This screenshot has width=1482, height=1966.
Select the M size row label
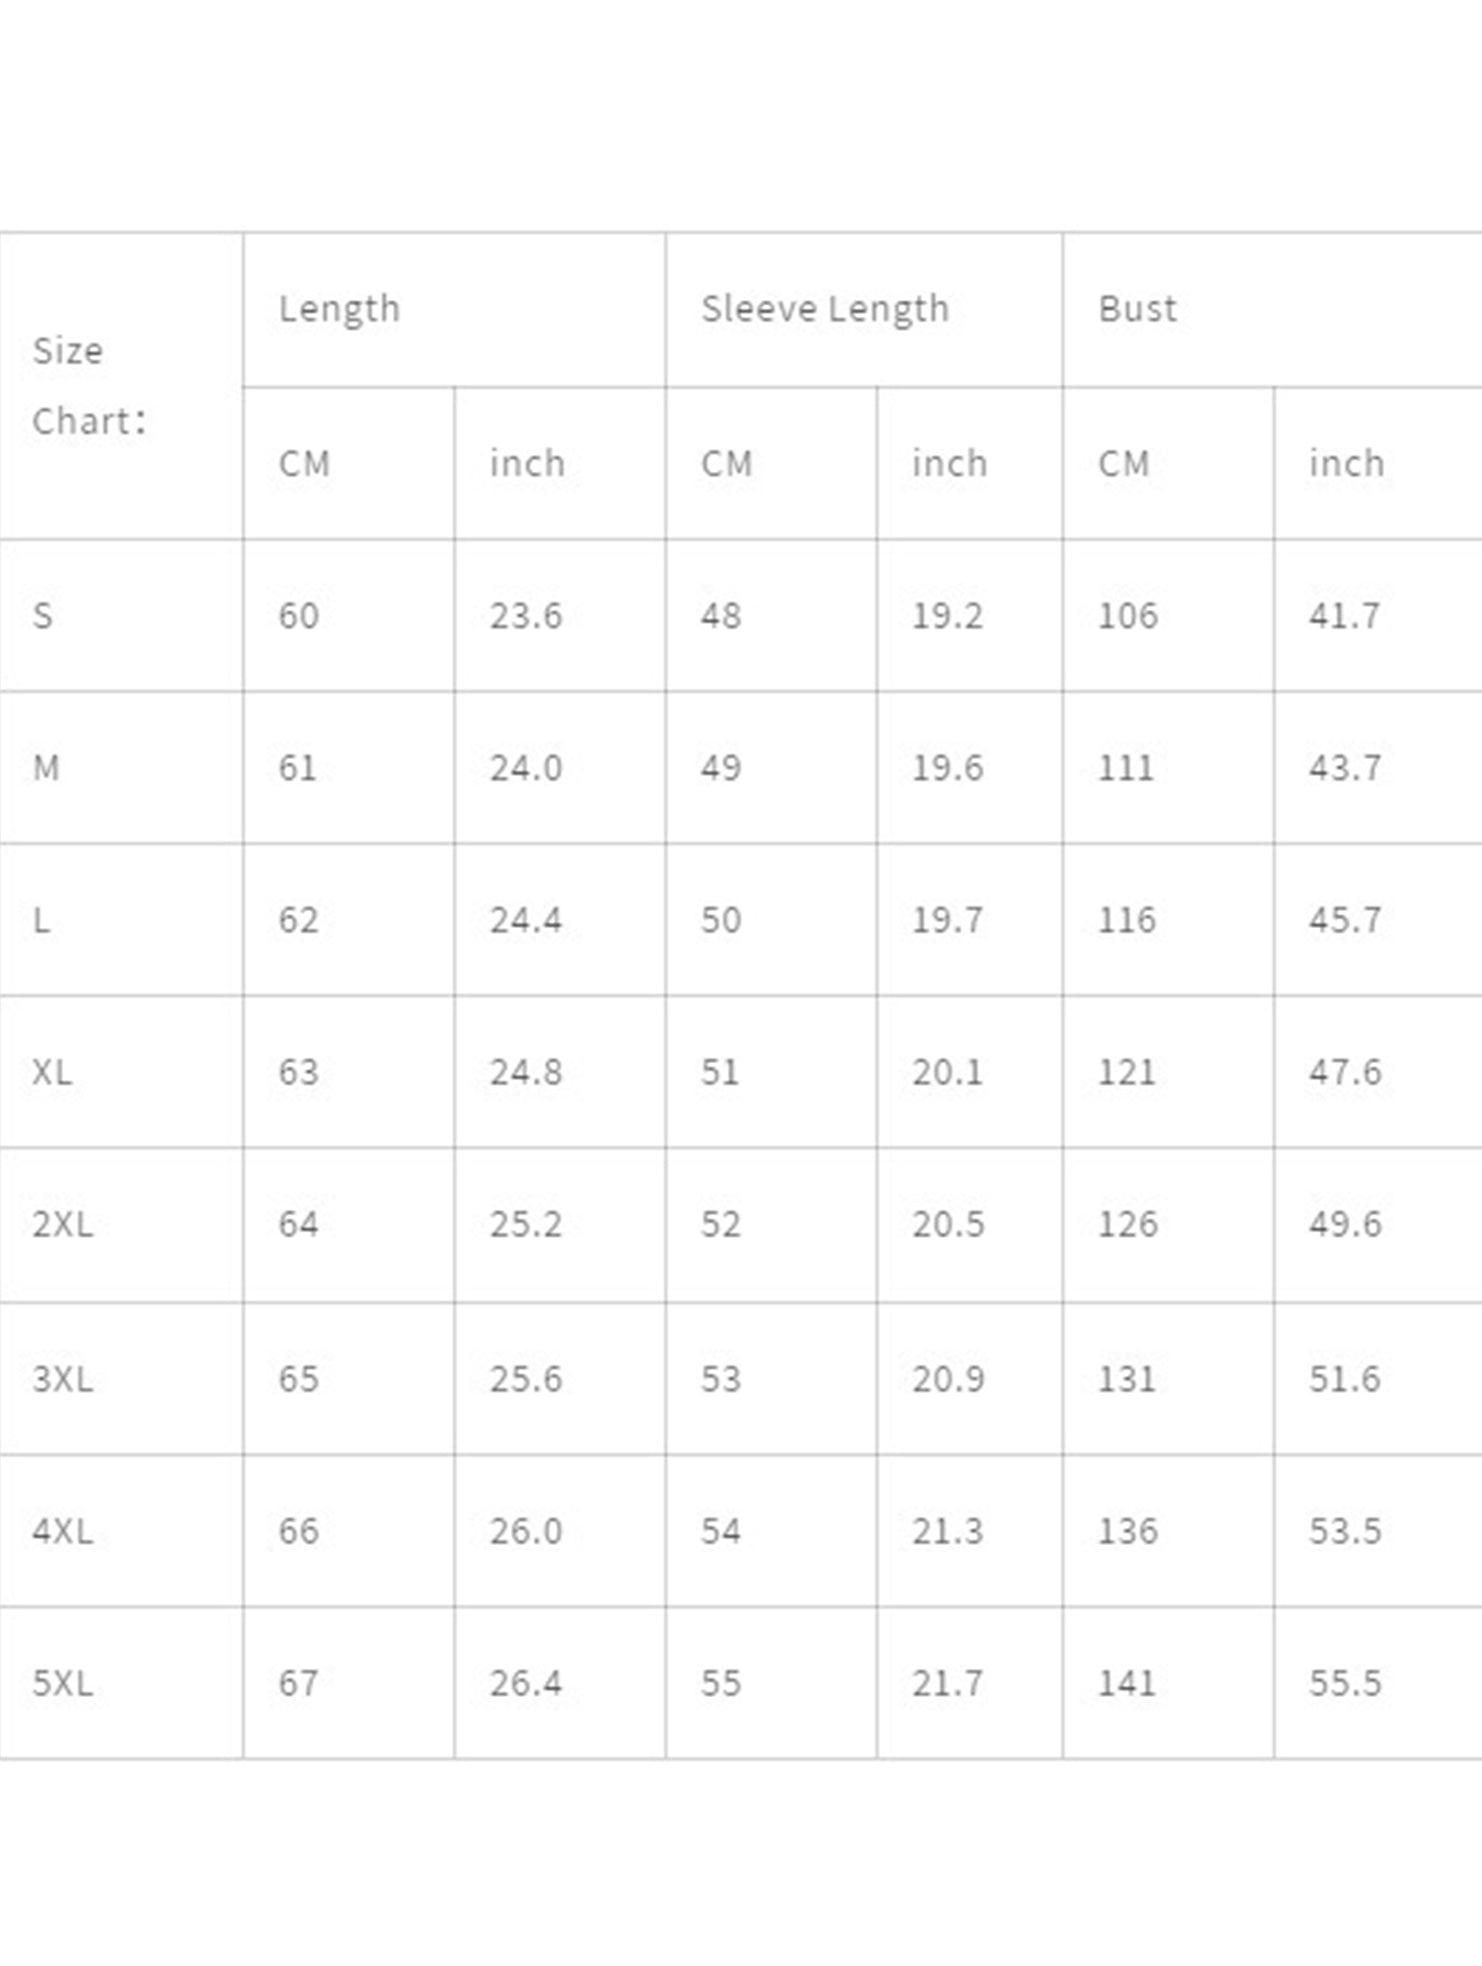point(46,768)
